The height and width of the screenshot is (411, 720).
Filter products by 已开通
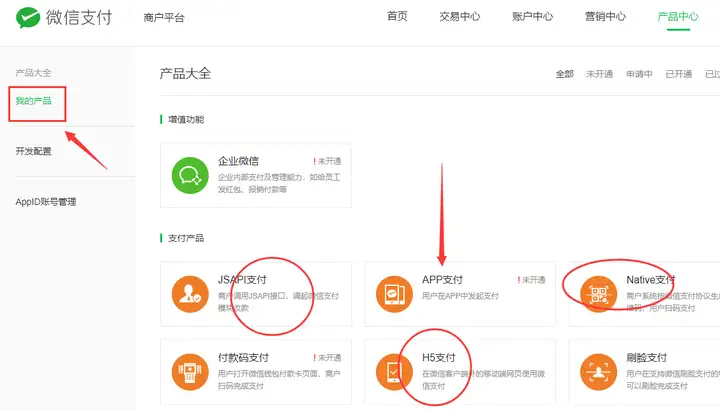coord(679,74)
